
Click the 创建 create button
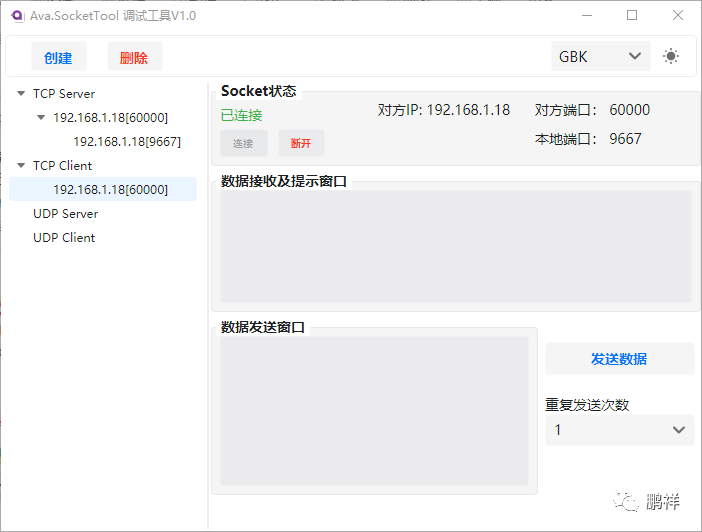(59, 56)
